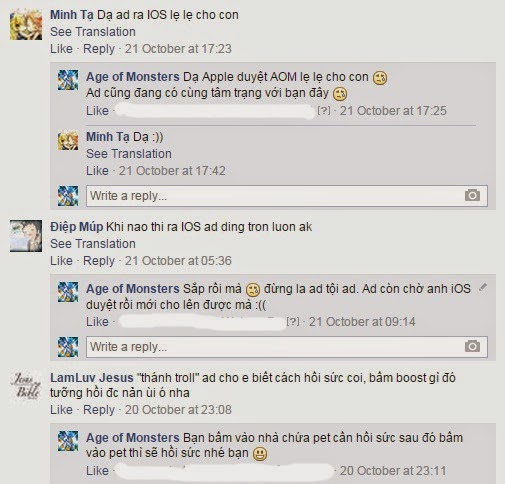Open the Age of Monsters page name on iOS reply

click(133, 289)
